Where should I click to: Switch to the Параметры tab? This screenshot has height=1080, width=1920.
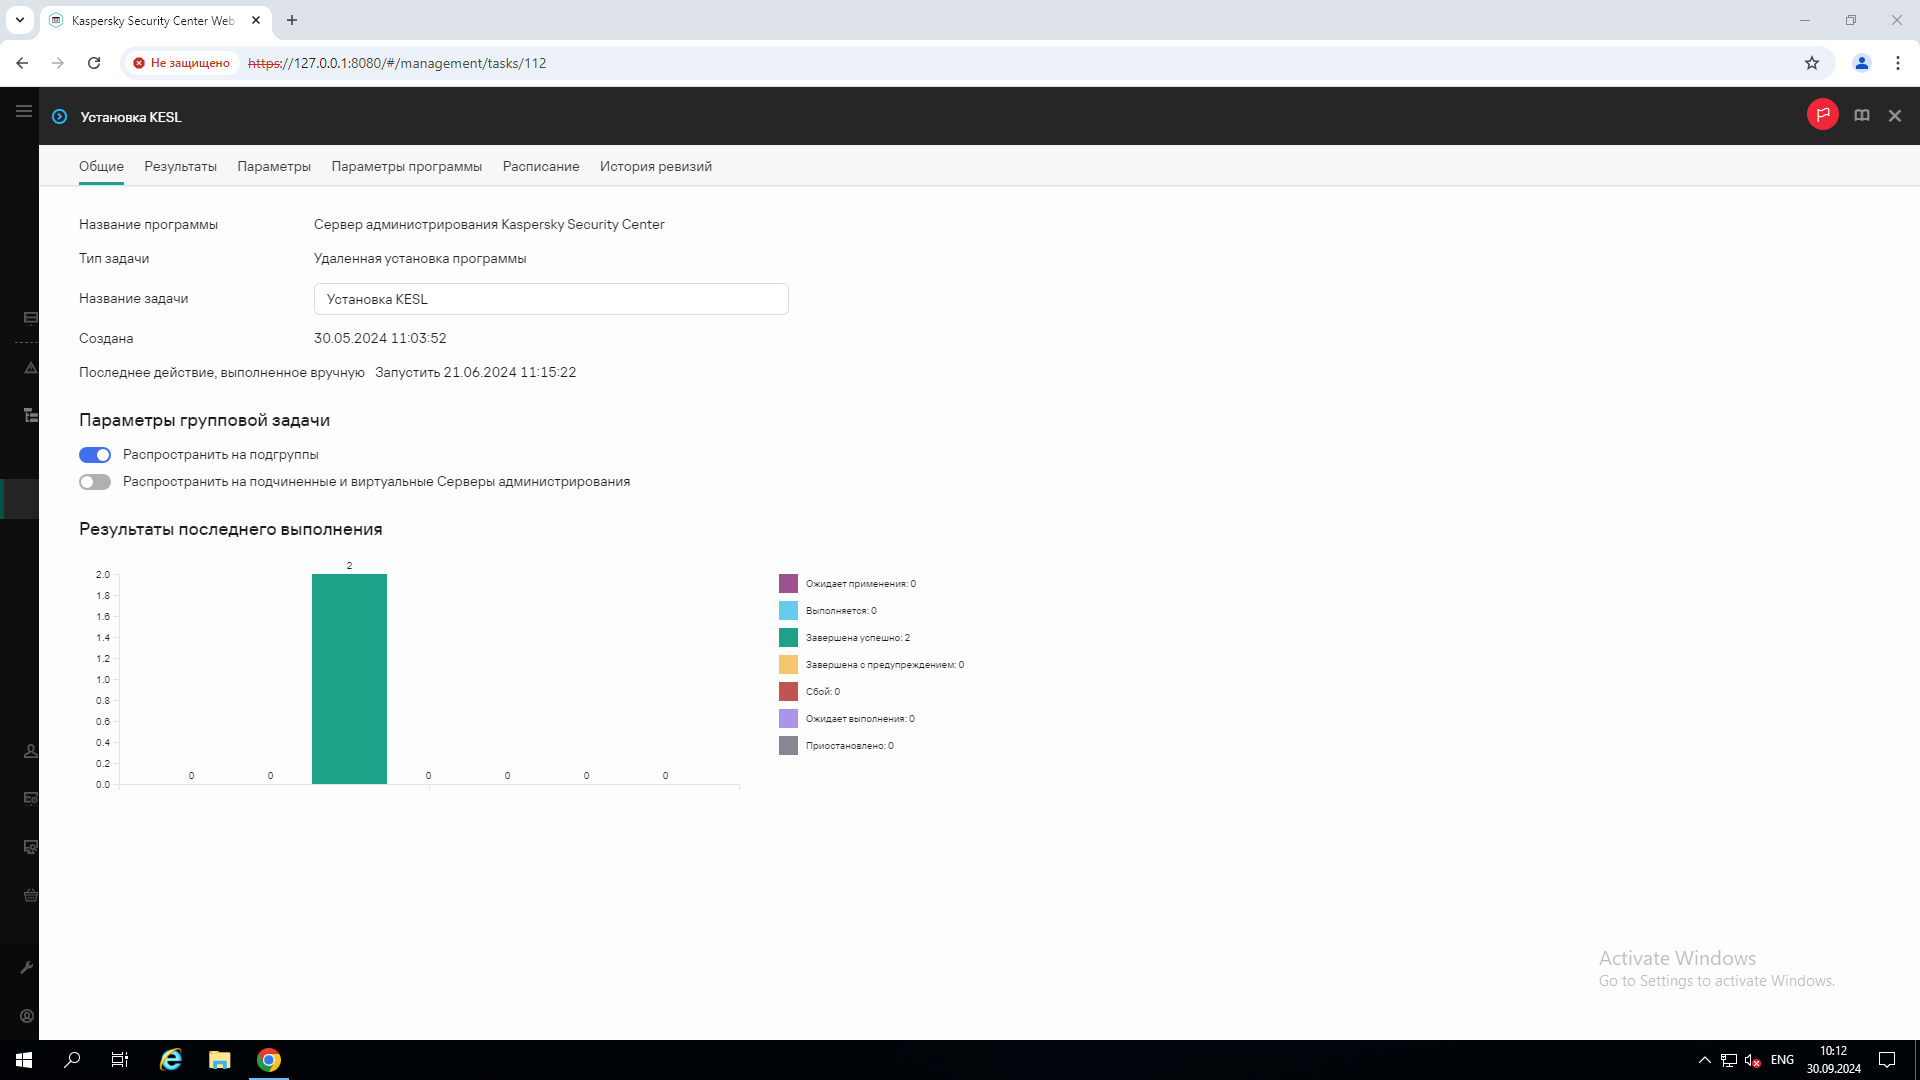(274, 167)
